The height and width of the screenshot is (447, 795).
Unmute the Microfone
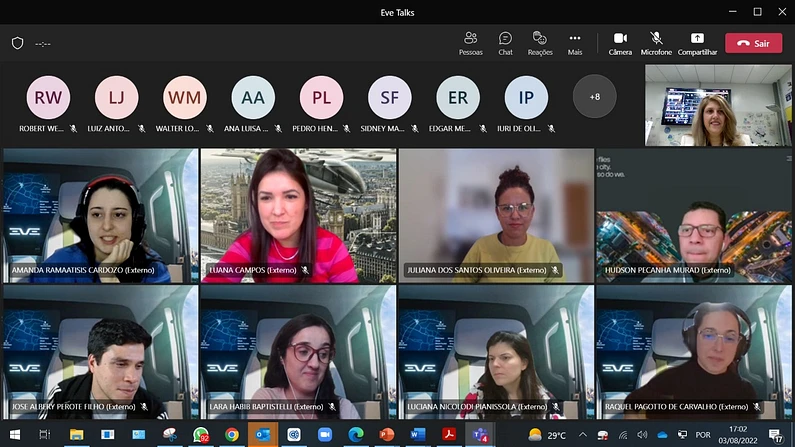[656, 42]
